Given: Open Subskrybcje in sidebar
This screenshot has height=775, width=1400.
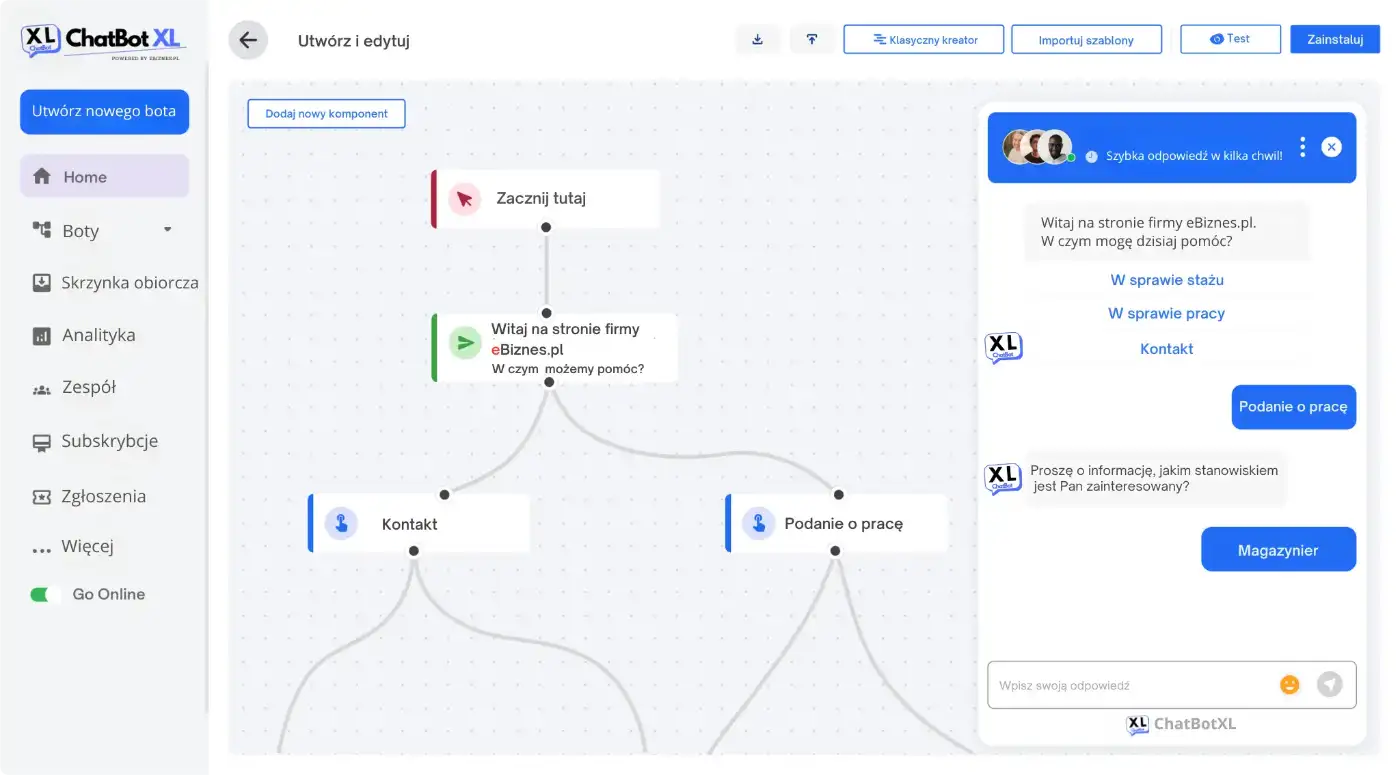Looking at the screenshot, I should tap(109, 441).
